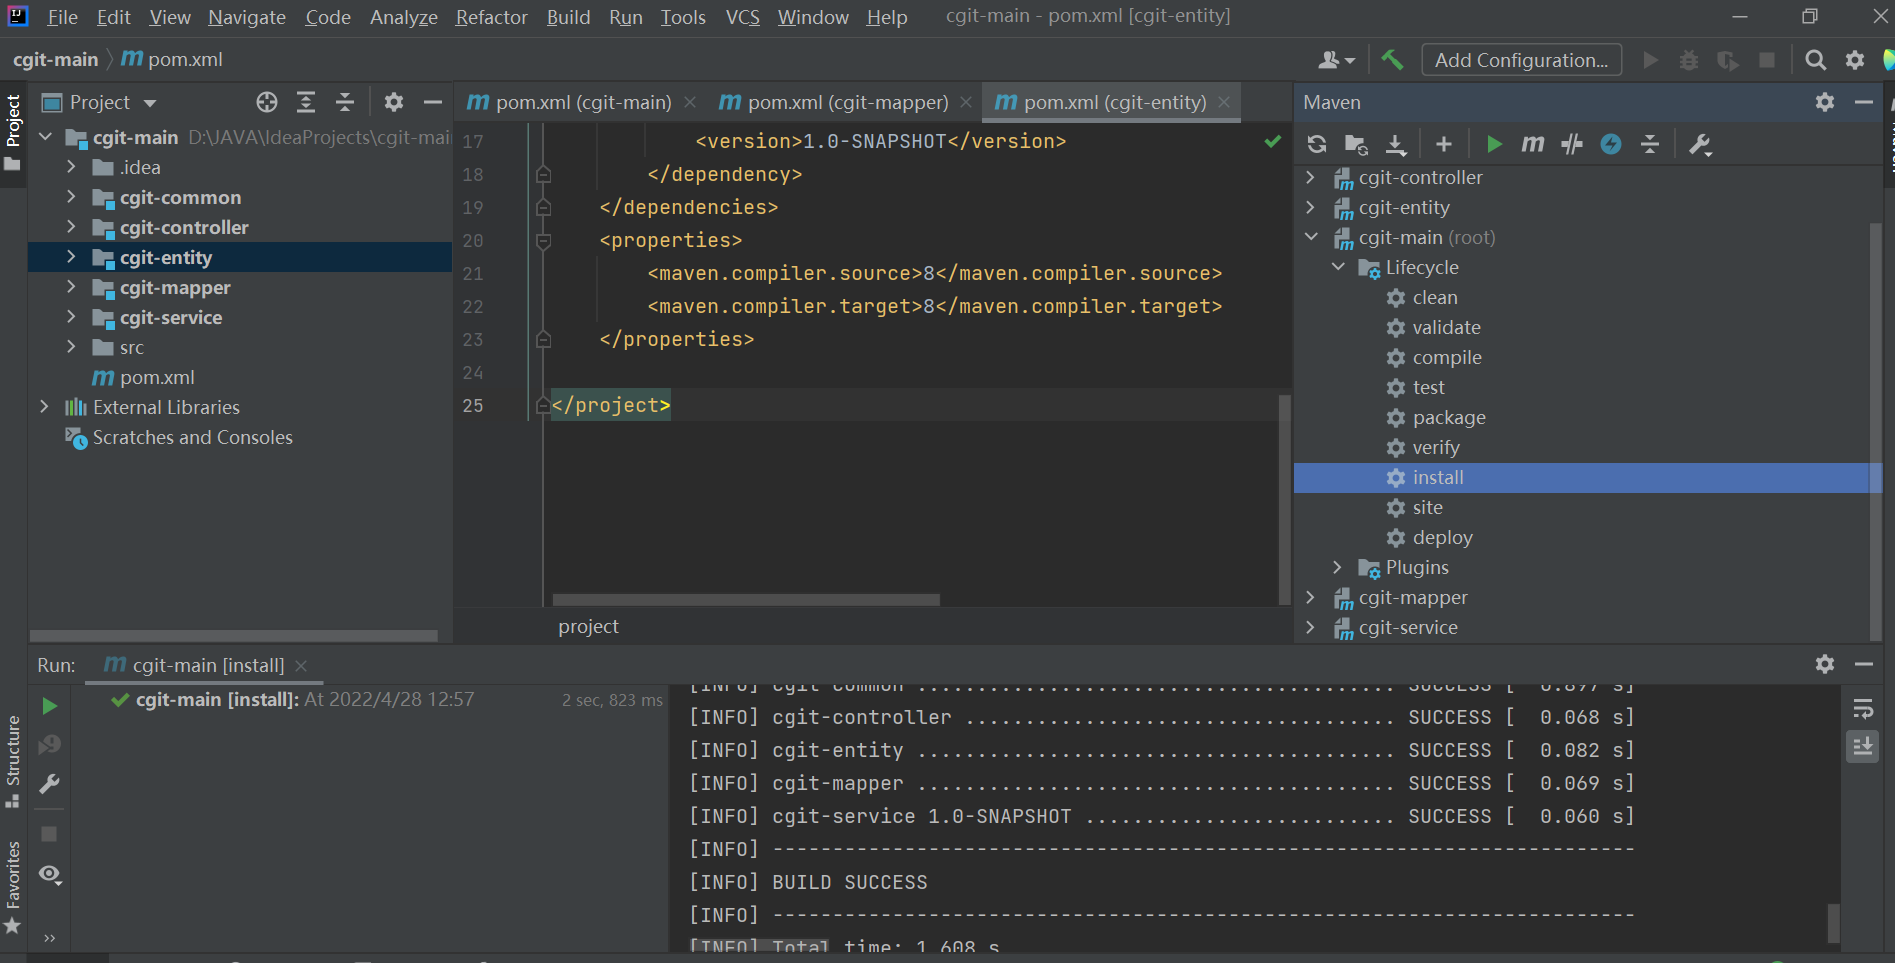
Task: Select Maven package lifecycle goal
Action: (1448, 417)
